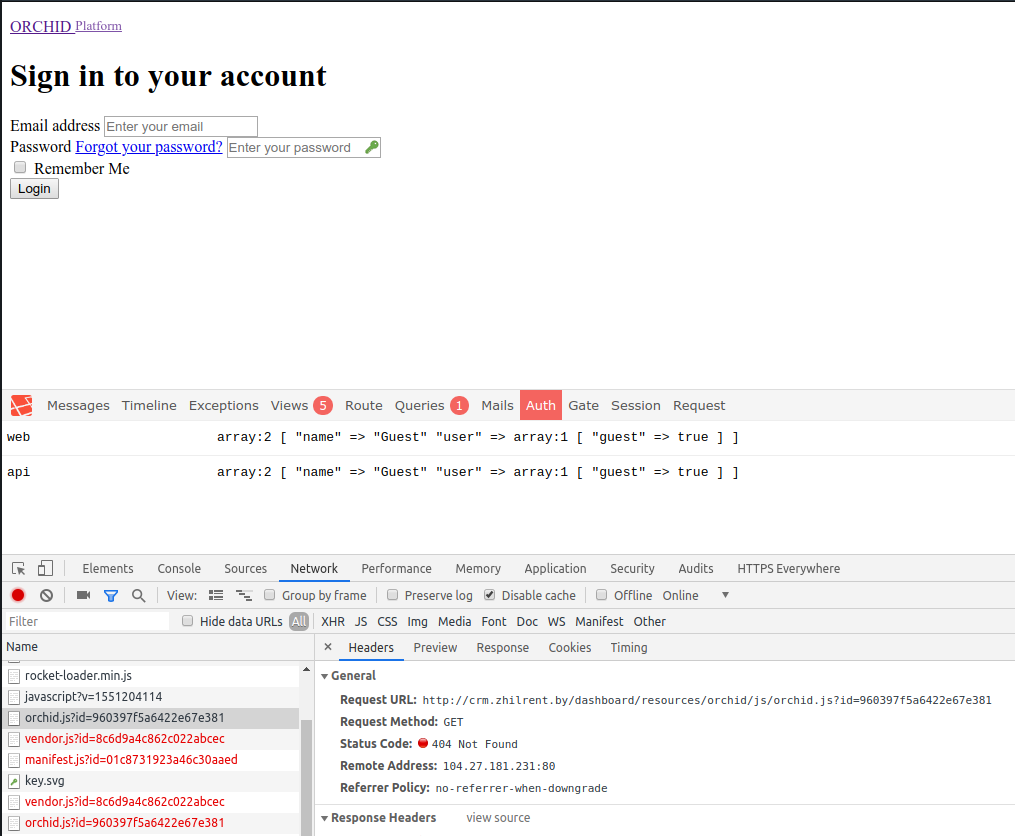
Task: Select the element inspection cursor icon
Action: pos(16,568)
